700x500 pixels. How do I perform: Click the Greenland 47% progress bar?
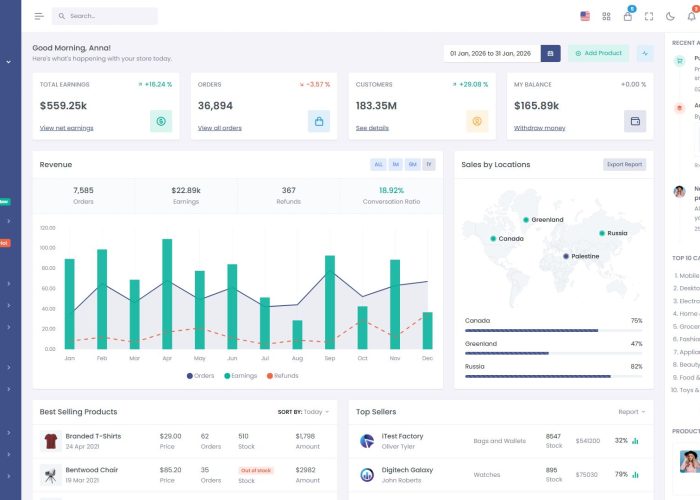[x=554, y=354]
